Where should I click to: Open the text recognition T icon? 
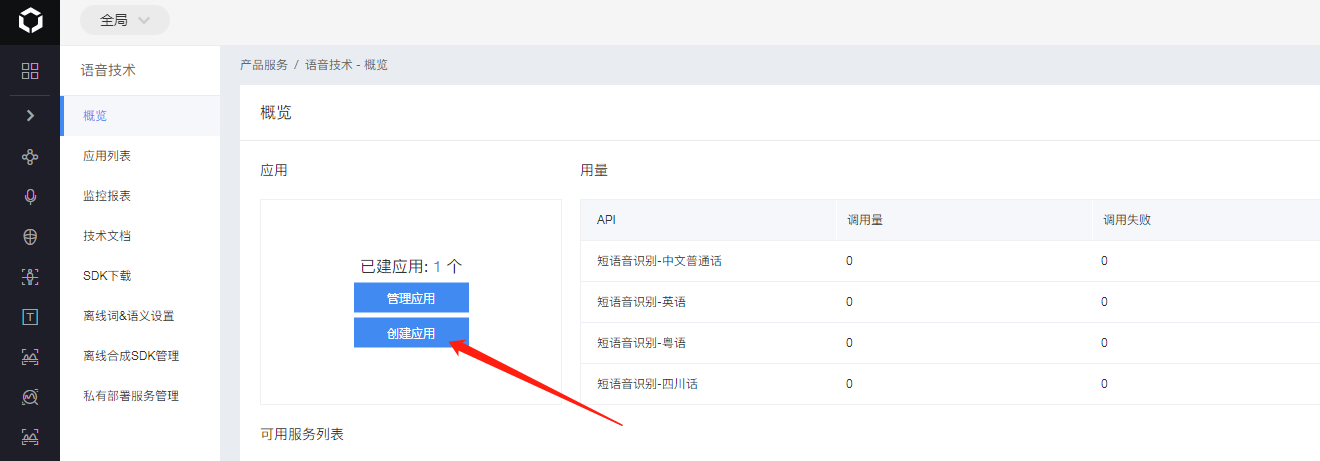pyautogui.click(x=30, y=317)
